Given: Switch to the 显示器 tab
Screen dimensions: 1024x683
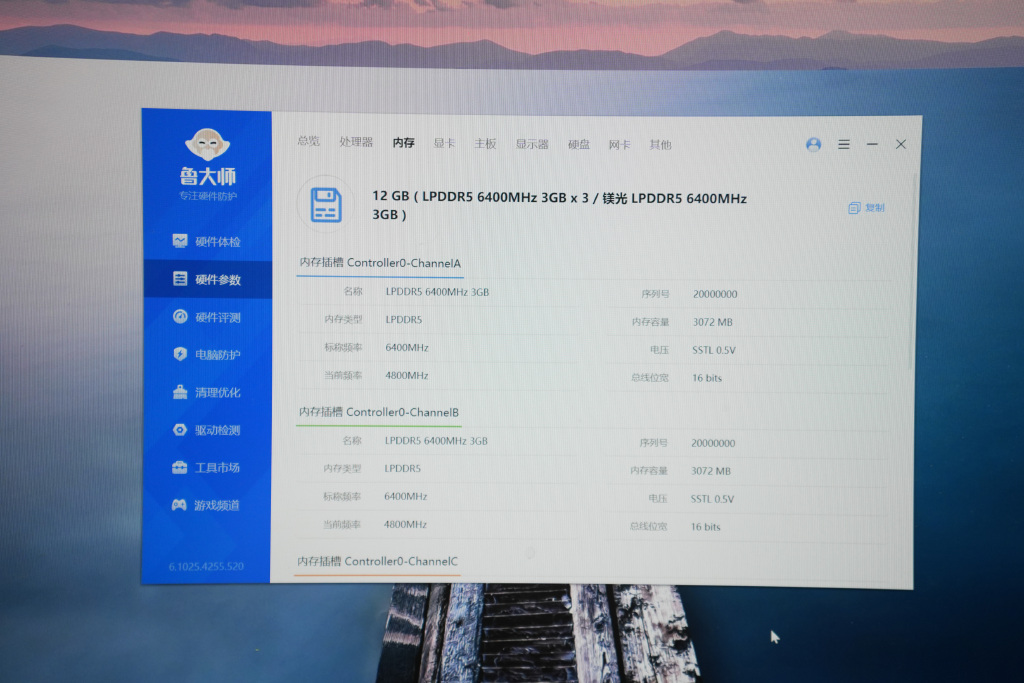Looking at the screenshot, I should click(532, 144).
